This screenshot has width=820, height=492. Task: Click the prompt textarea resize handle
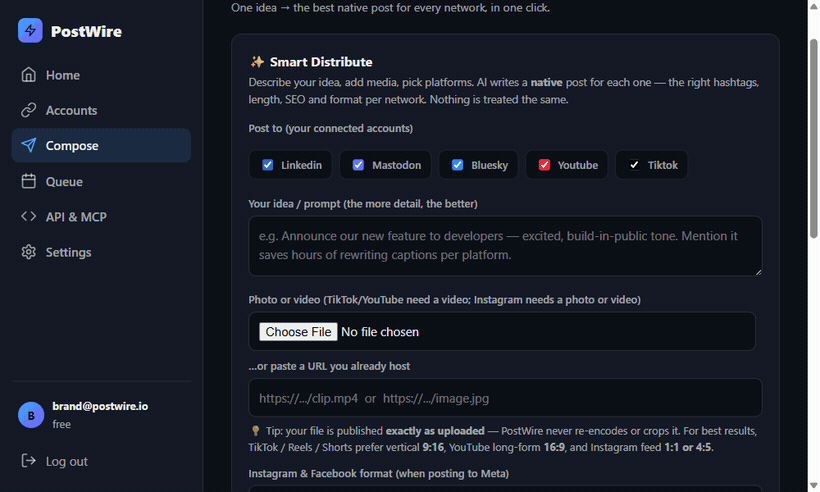point(758,272)
